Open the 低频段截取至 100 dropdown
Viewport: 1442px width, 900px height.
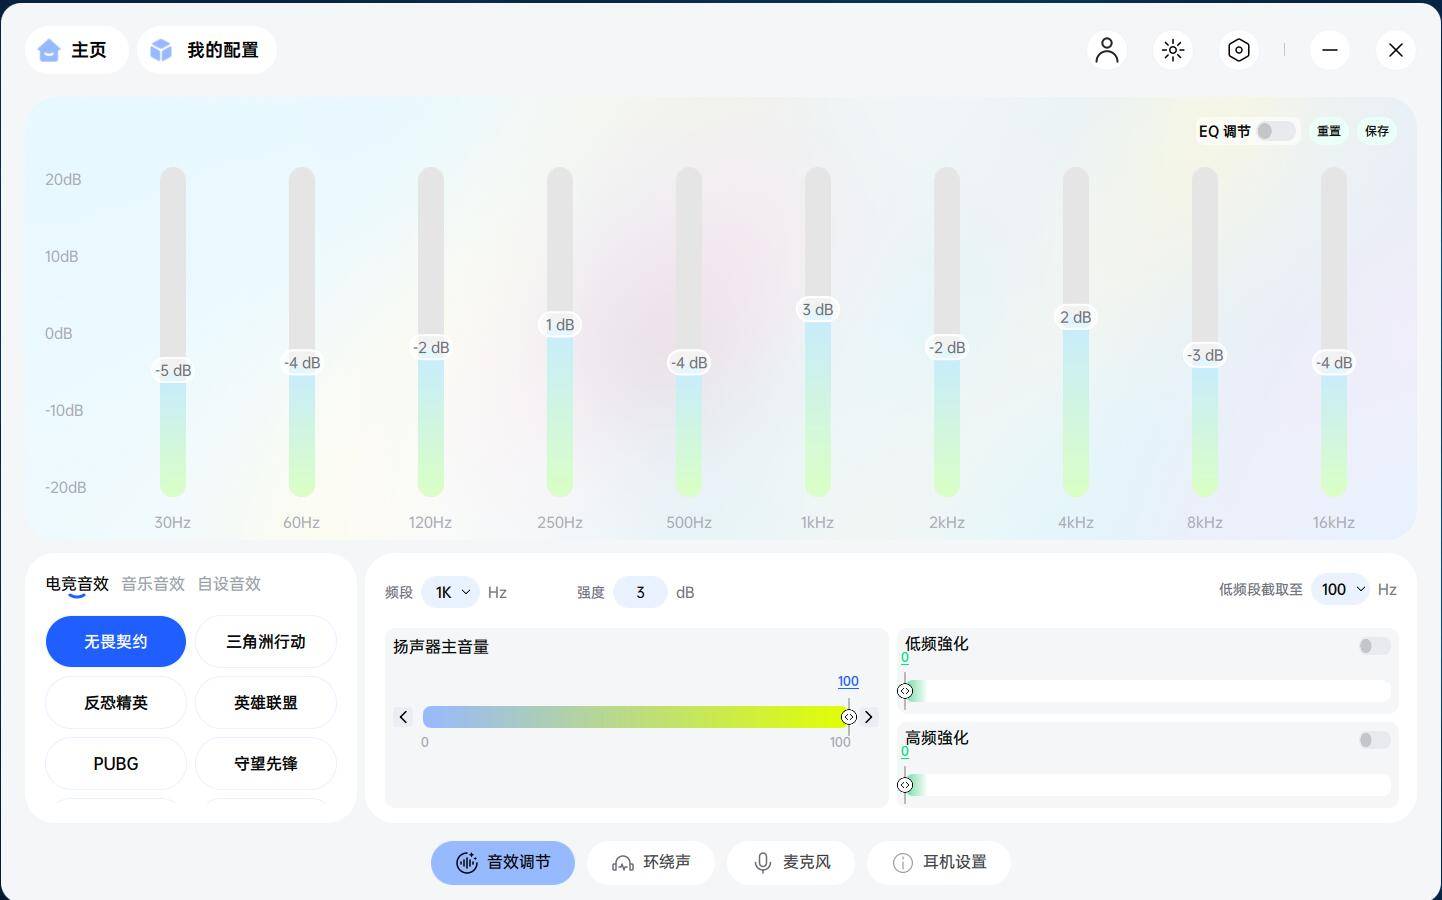pos(1340,590)
